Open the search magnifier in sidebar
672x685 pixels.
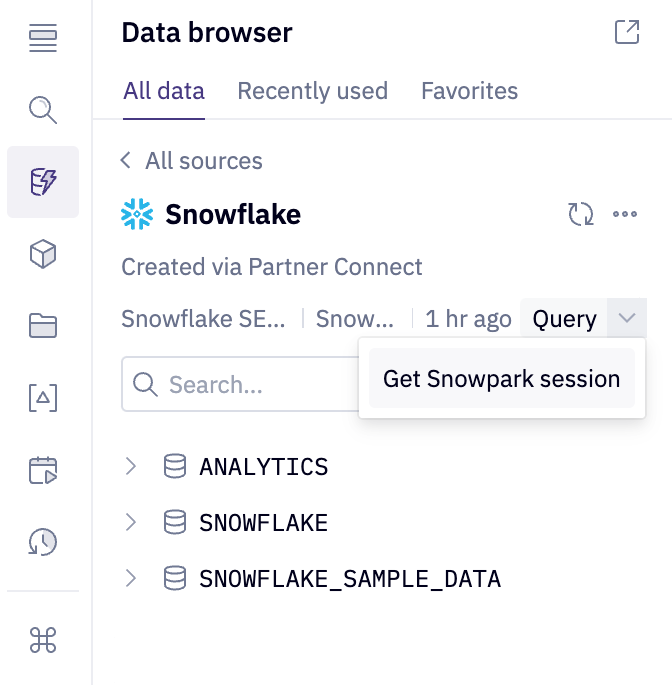tap(43, 109)
